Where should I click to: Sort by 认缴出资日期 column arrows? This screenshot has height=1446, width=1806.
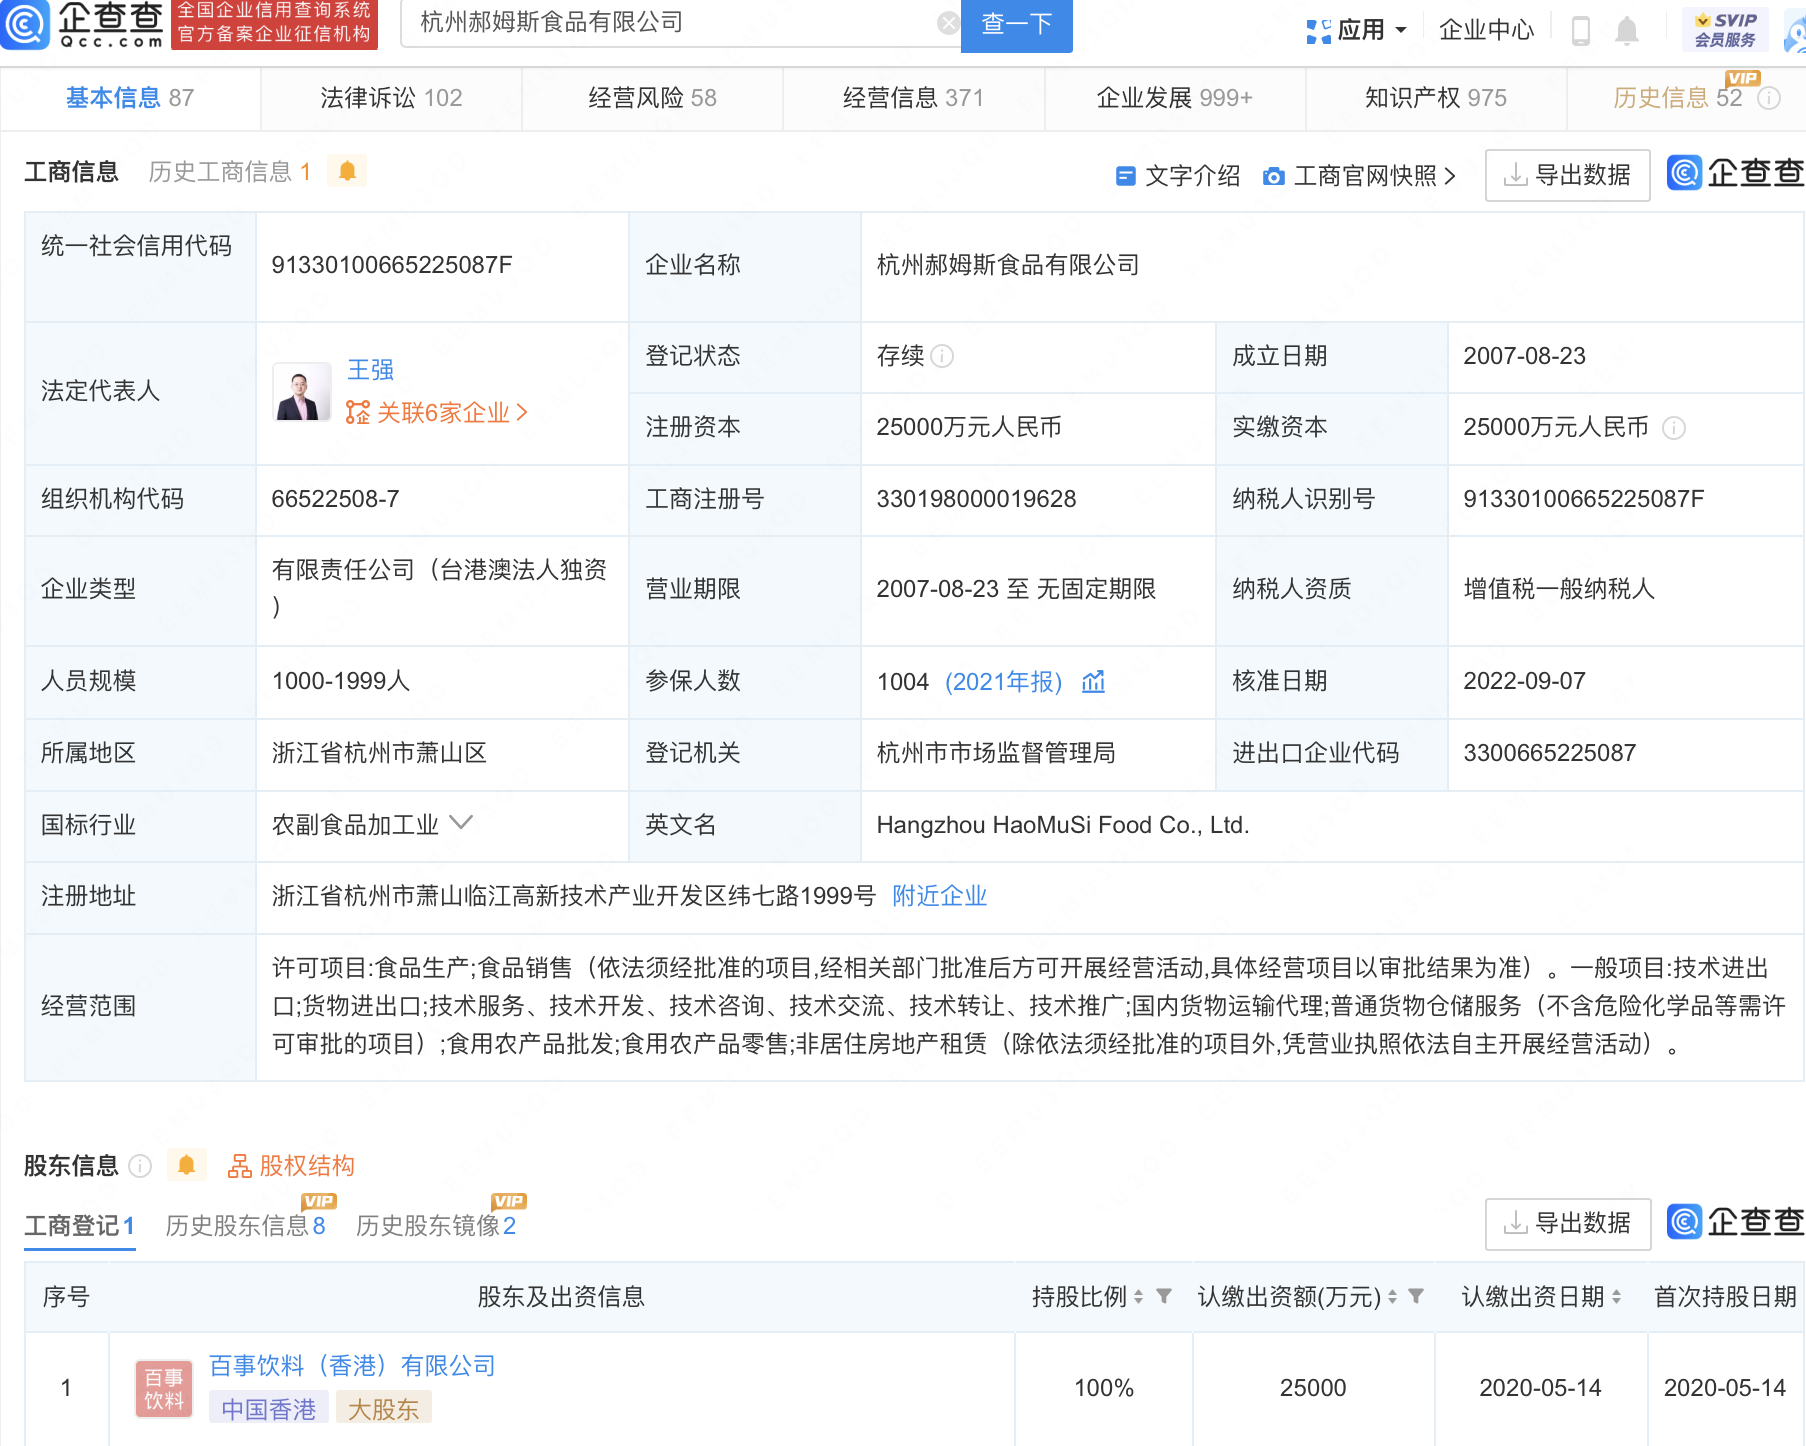point(1616,1297)
